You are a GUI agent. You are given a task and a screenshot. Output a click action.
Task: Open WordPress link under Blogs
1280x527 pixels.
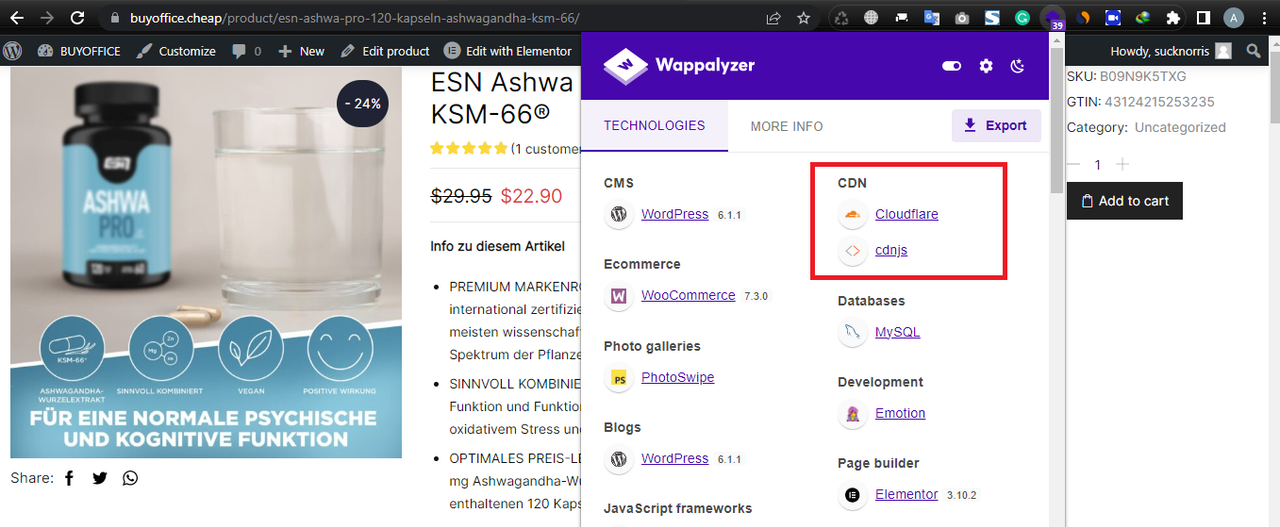675,458
